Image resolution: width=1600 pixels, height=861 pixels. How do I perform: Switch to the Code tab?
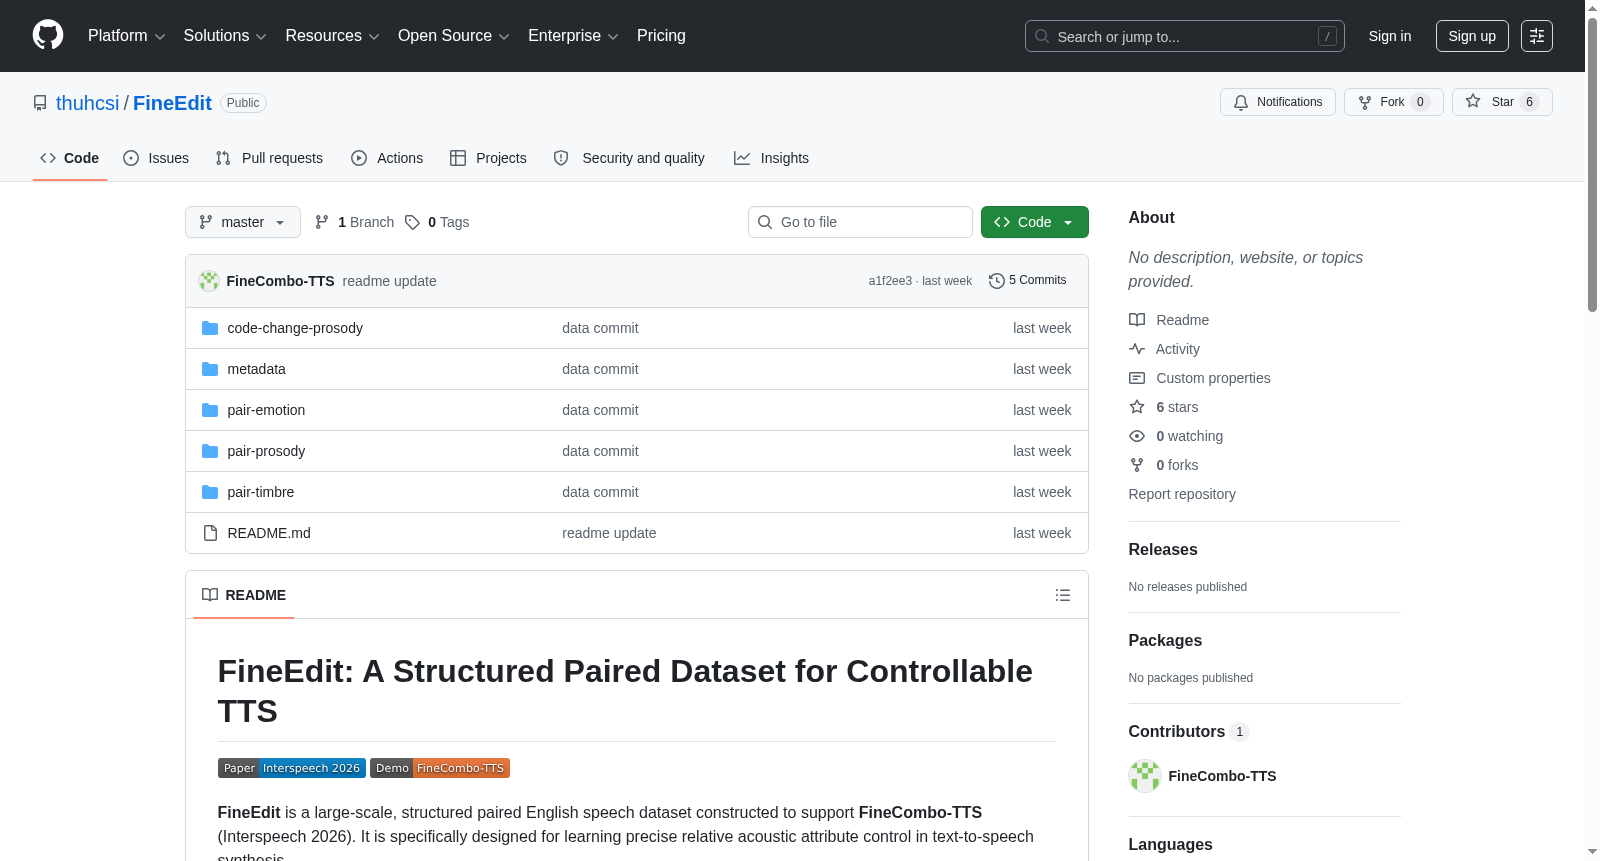point(70,158)
